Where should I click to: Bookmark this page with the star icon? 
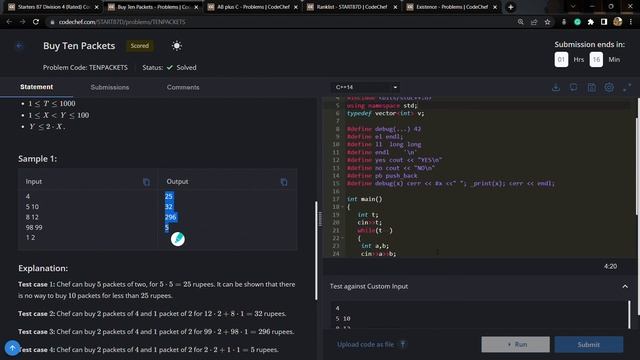tap(547, 22)
